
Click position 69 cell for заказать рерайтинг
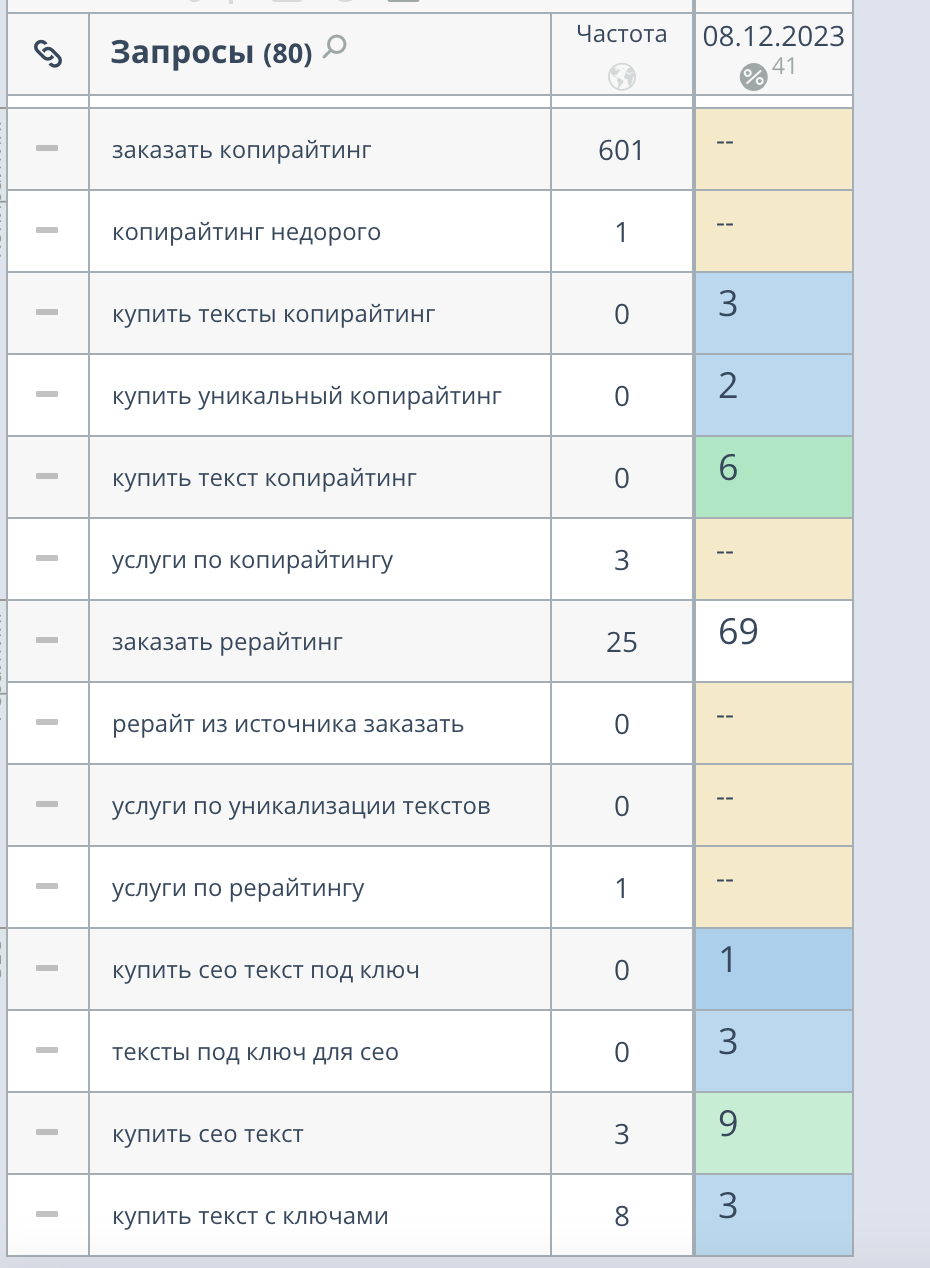click(x=773, y=641)
